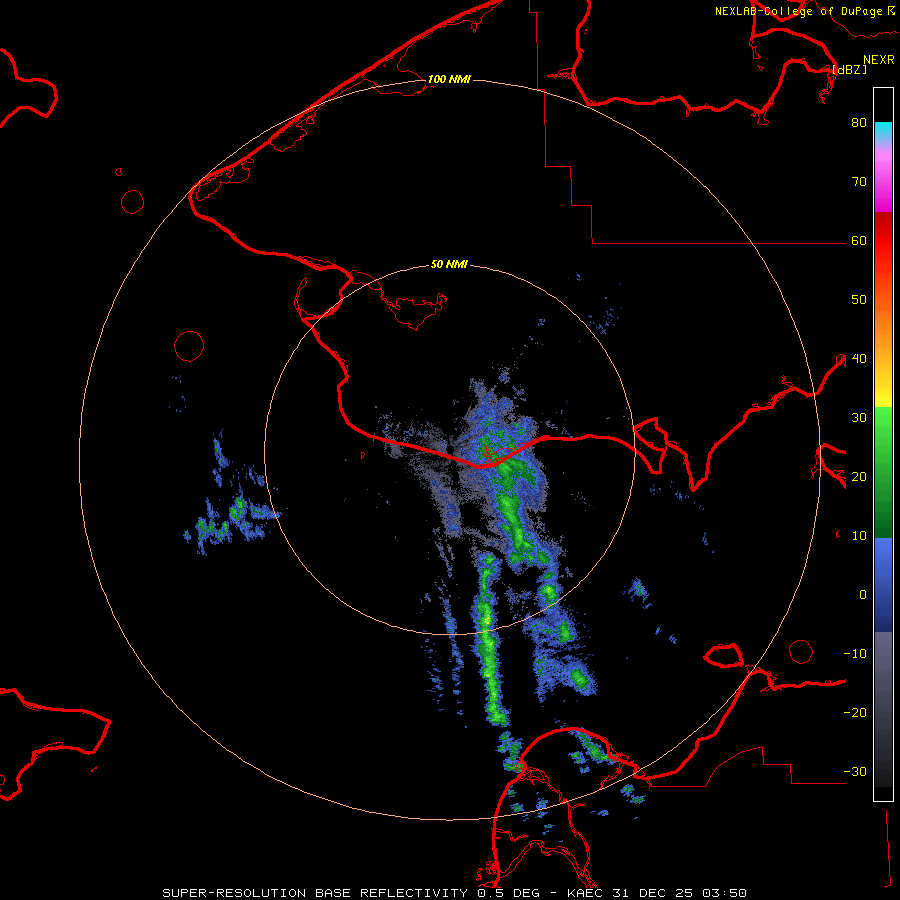Click the 100 NMI range ring label
The height and width of the screenshot is (900, 900).
coord(449,79)
